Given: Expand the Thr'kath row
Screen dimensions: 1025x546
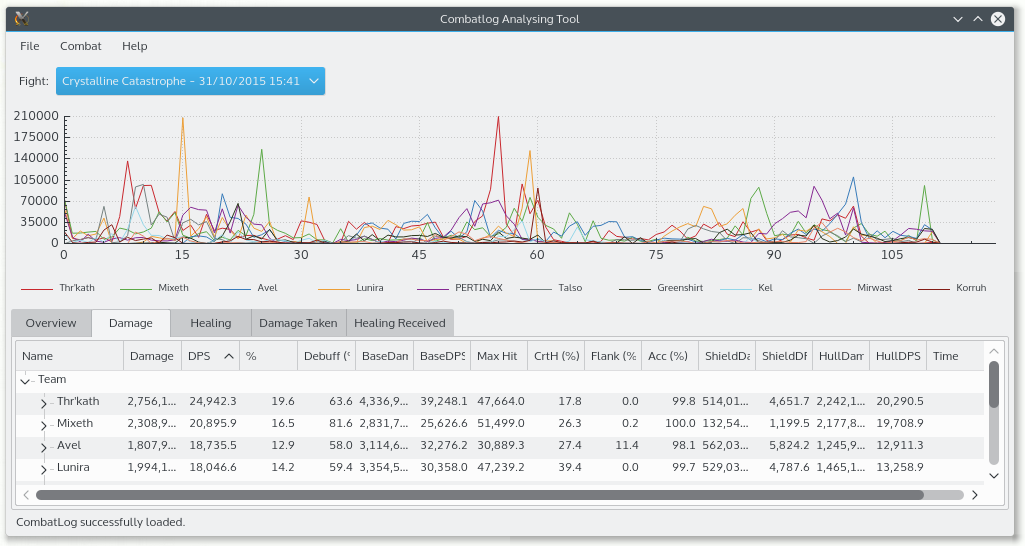Looking at the screenshot, I should (x=44, y=403).
